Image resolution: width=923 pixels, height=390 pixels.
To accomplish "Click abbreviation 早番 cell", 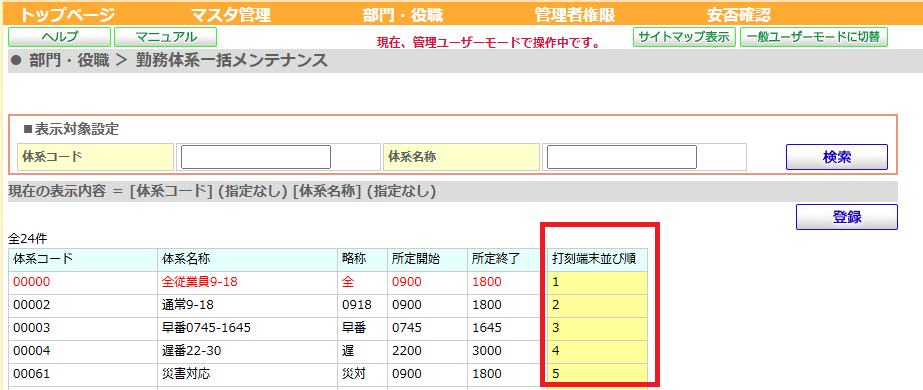I will pyautogui.click(x=362, y=328).
